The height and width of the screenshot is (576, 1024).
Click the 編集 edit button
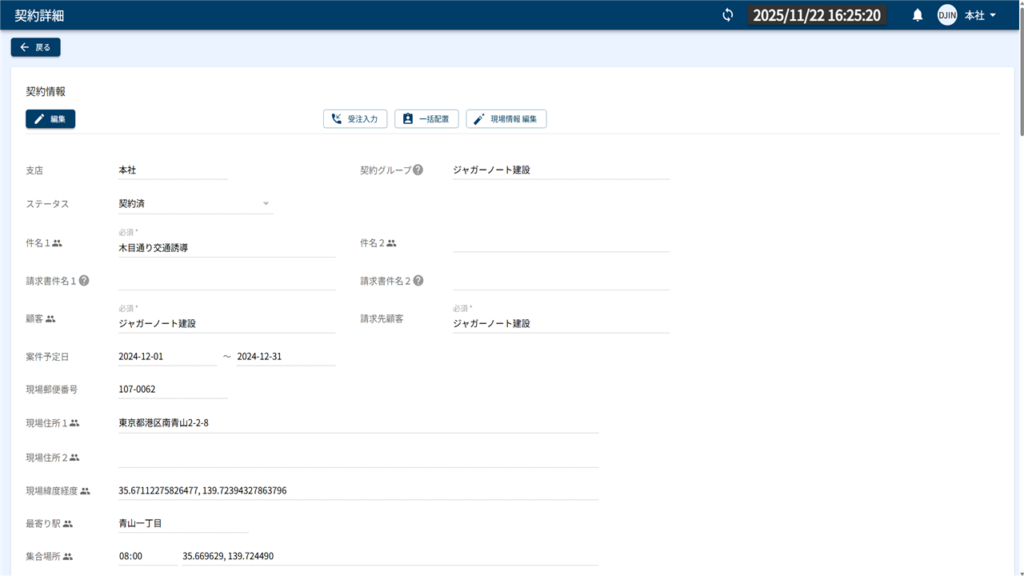pyautogui.click(x=50, y=119)
